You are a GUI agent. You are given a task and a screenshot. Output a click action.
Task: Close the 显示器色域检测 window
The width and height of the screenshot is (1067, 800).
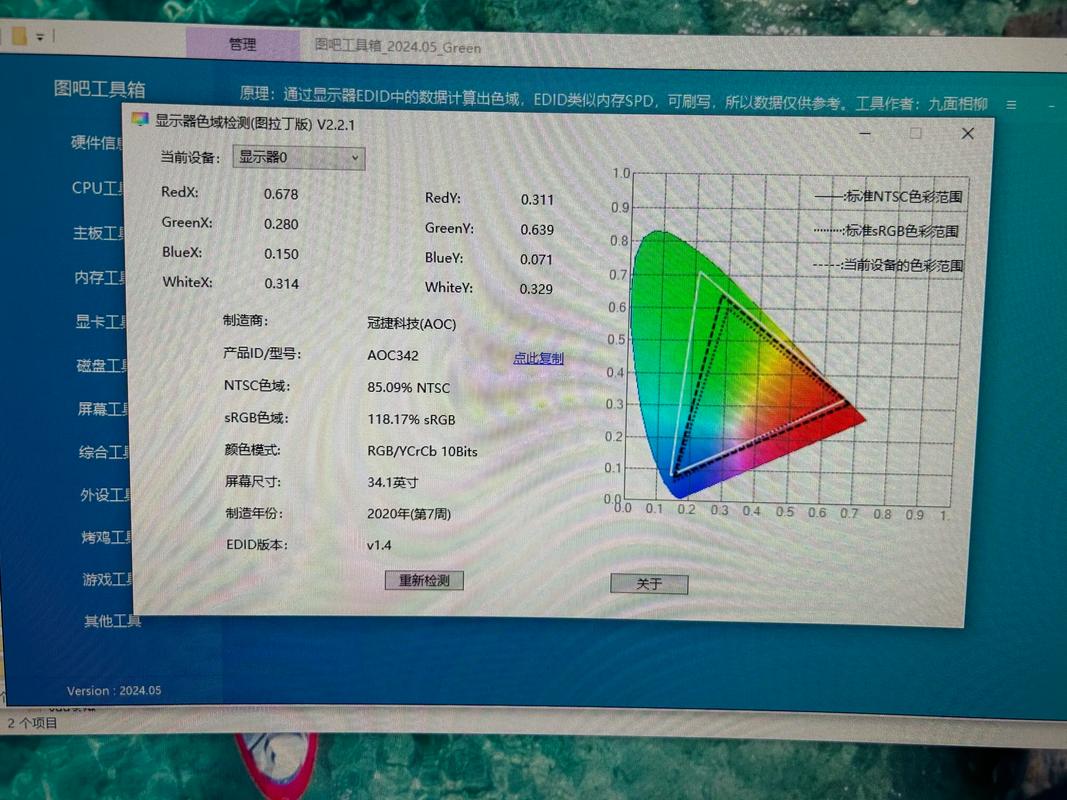tap(967, 134)
